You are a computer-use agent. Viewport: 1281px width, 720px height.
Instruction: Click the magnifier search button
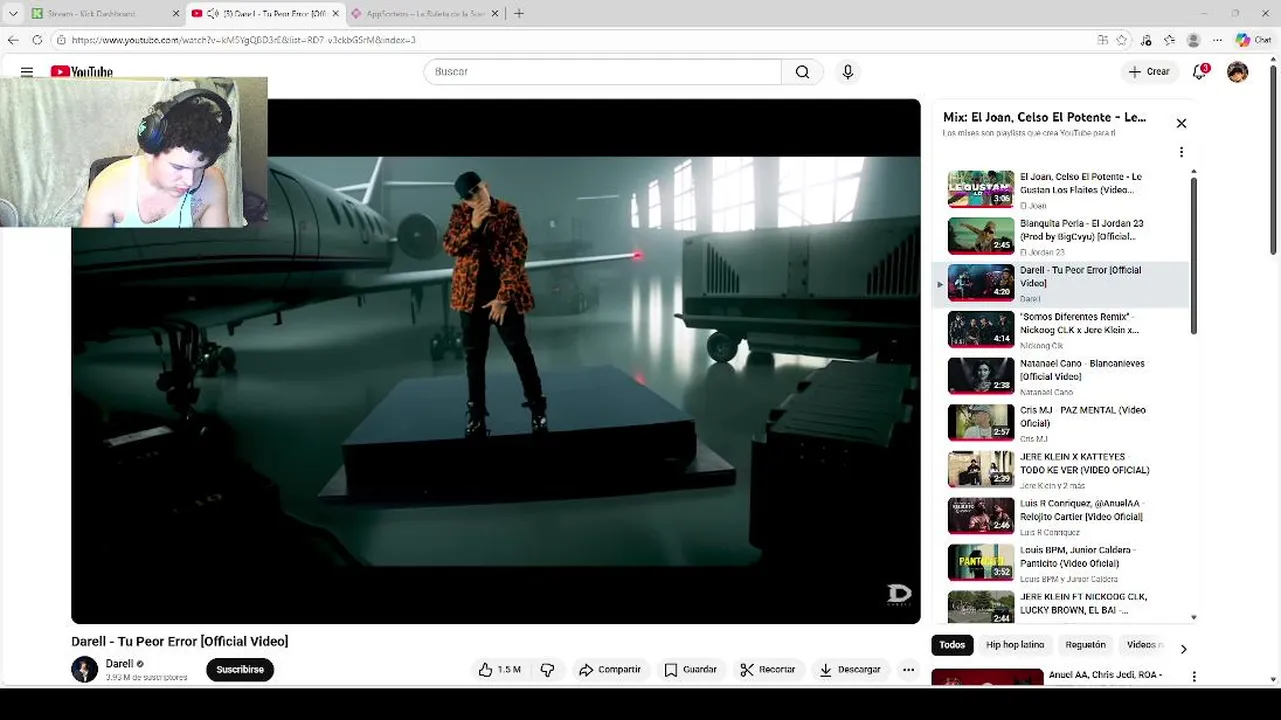pyautogui.click(x=803, y=72)
